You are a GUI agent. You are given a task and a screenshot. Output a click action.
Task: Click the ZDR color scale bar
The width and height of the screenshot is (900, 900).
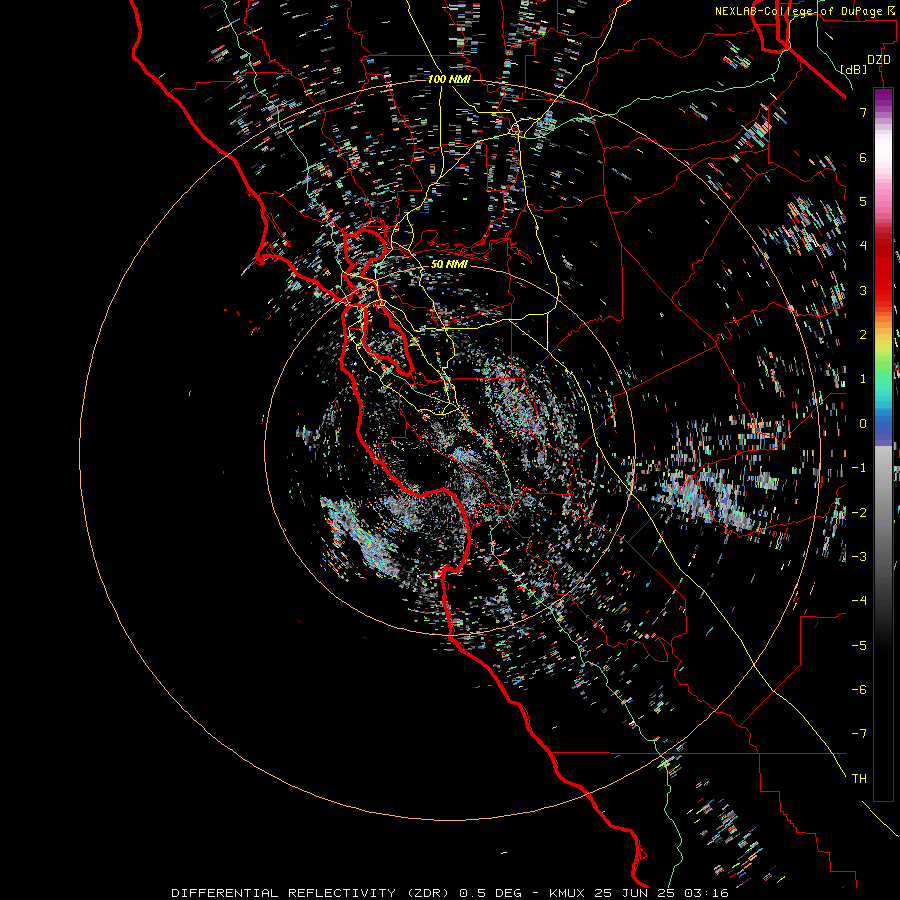(x=883, y=444)
